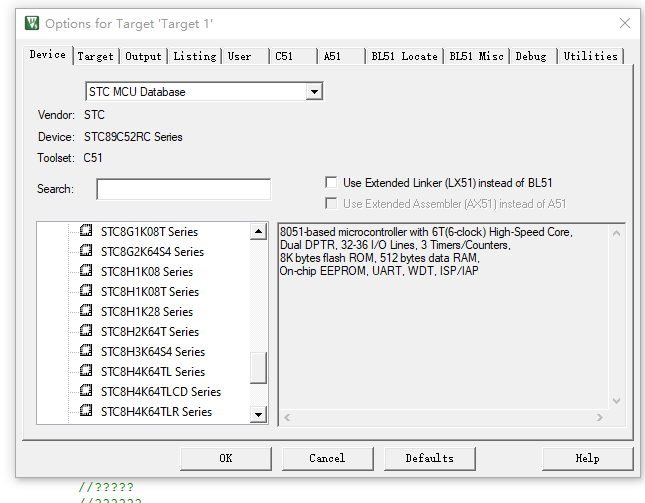Open the BL51 Locate tab
Image resolution: width=645 pixels, height=503 pixels.
point(404,56)
